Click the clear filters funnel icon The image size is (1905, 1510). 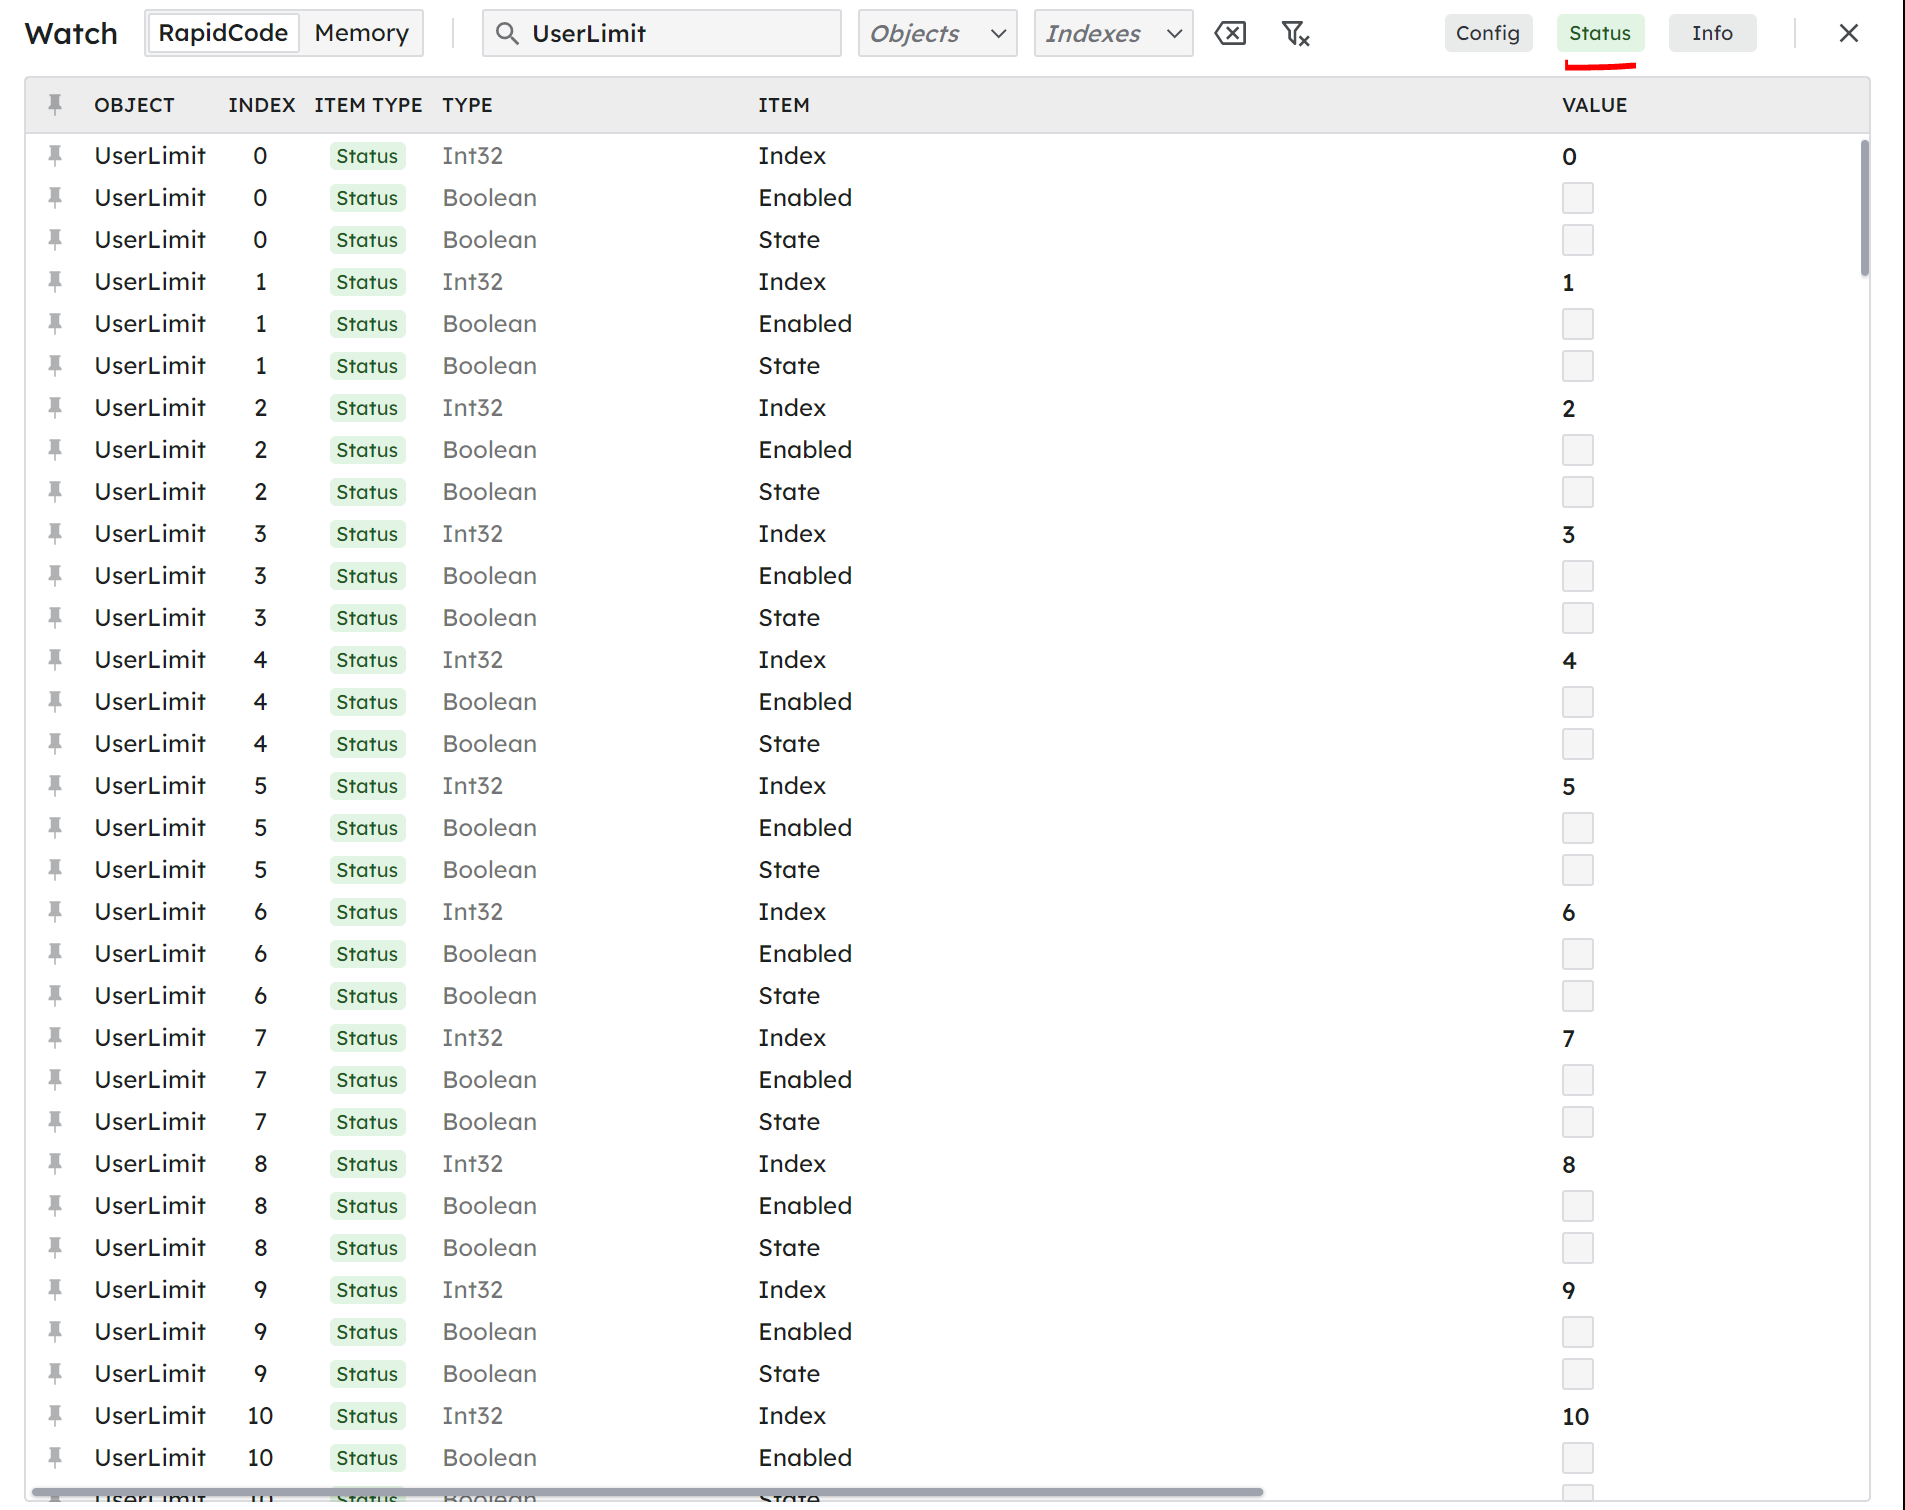click(1295, 34)
